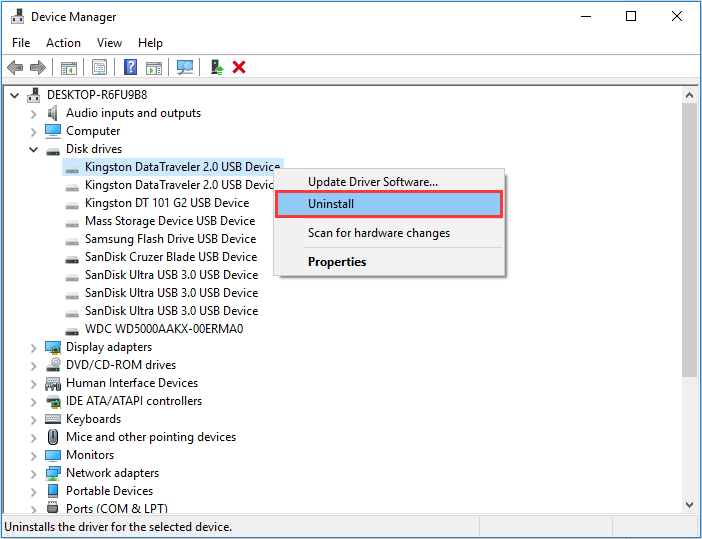Viewport: 702px width, 539px height.
Task: Expand Human Interface Devices category
Action: (x=34, y=384)
